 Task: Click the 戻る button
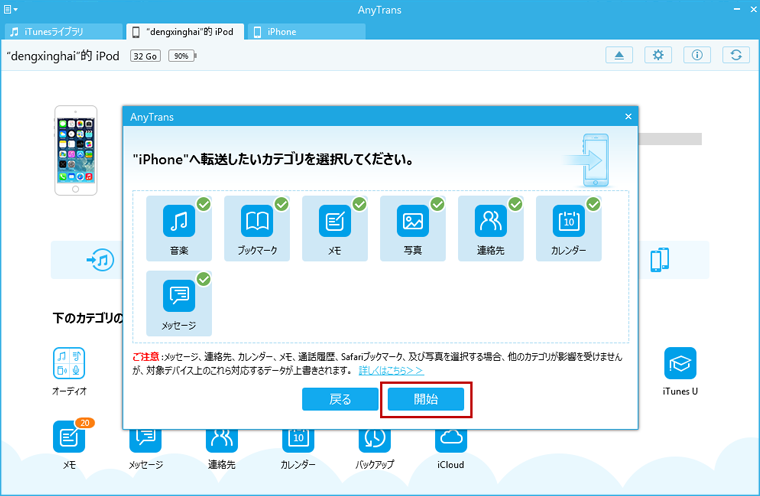click(340, 399)
